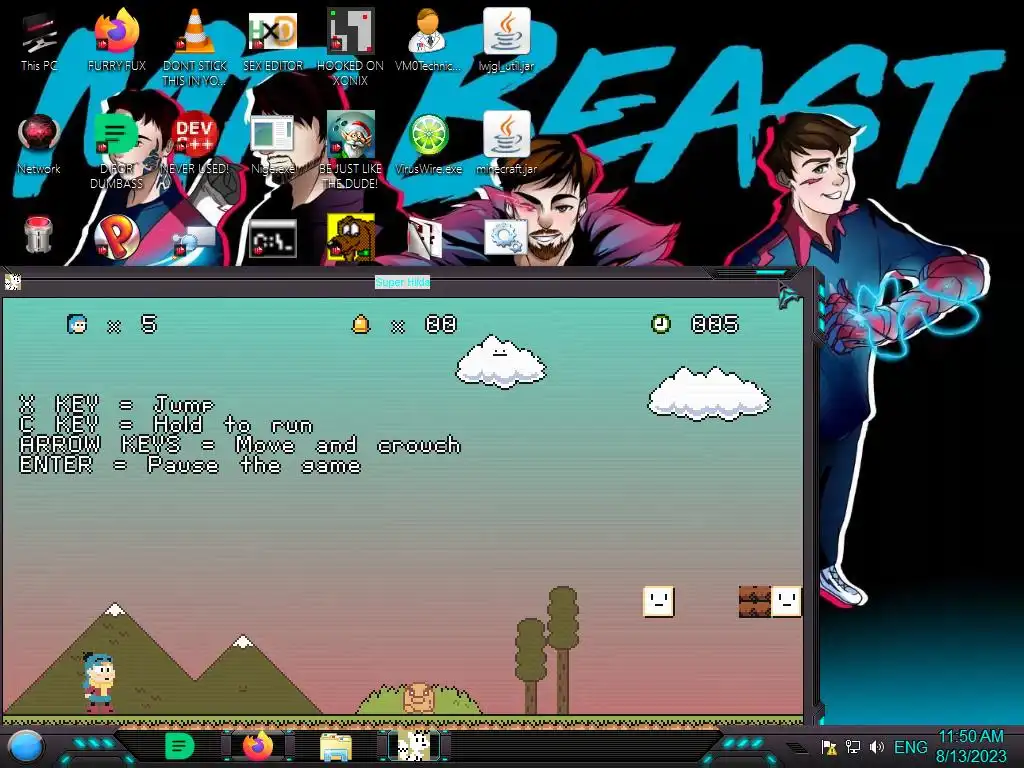Screen dimensions: 1024x768
Task: Click the lone smiling face block
Action: coord(658,601)
